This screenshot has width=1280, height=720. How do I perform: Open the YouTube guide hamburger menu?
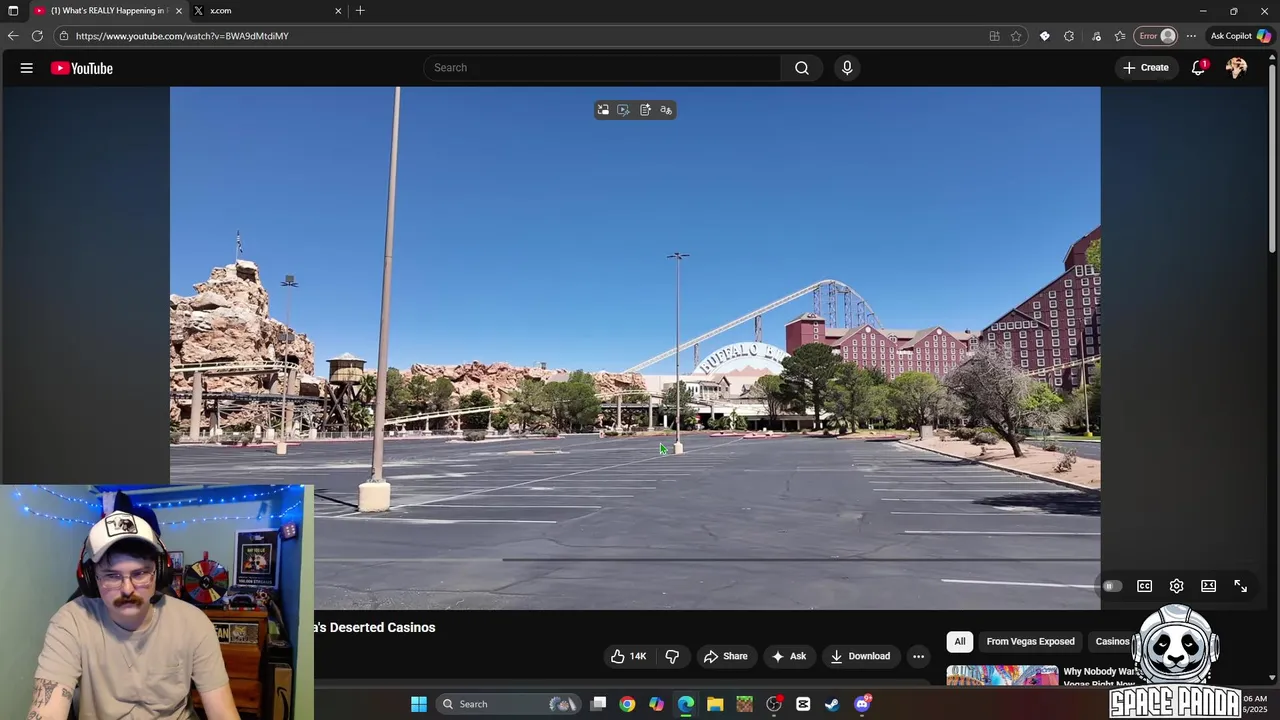(27, 68)
